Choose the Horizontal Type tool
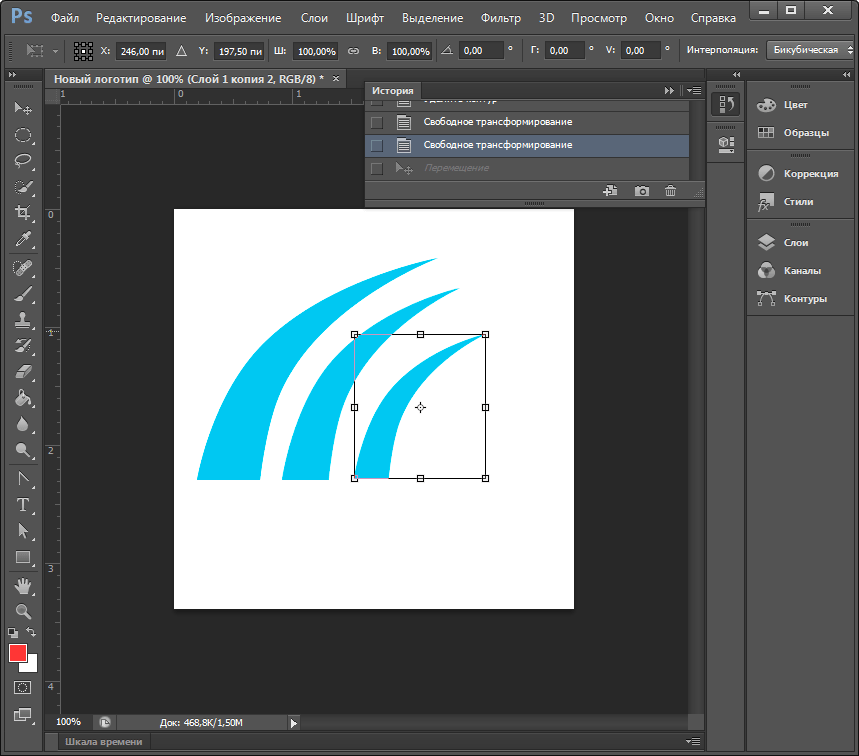 click(23, 505)
